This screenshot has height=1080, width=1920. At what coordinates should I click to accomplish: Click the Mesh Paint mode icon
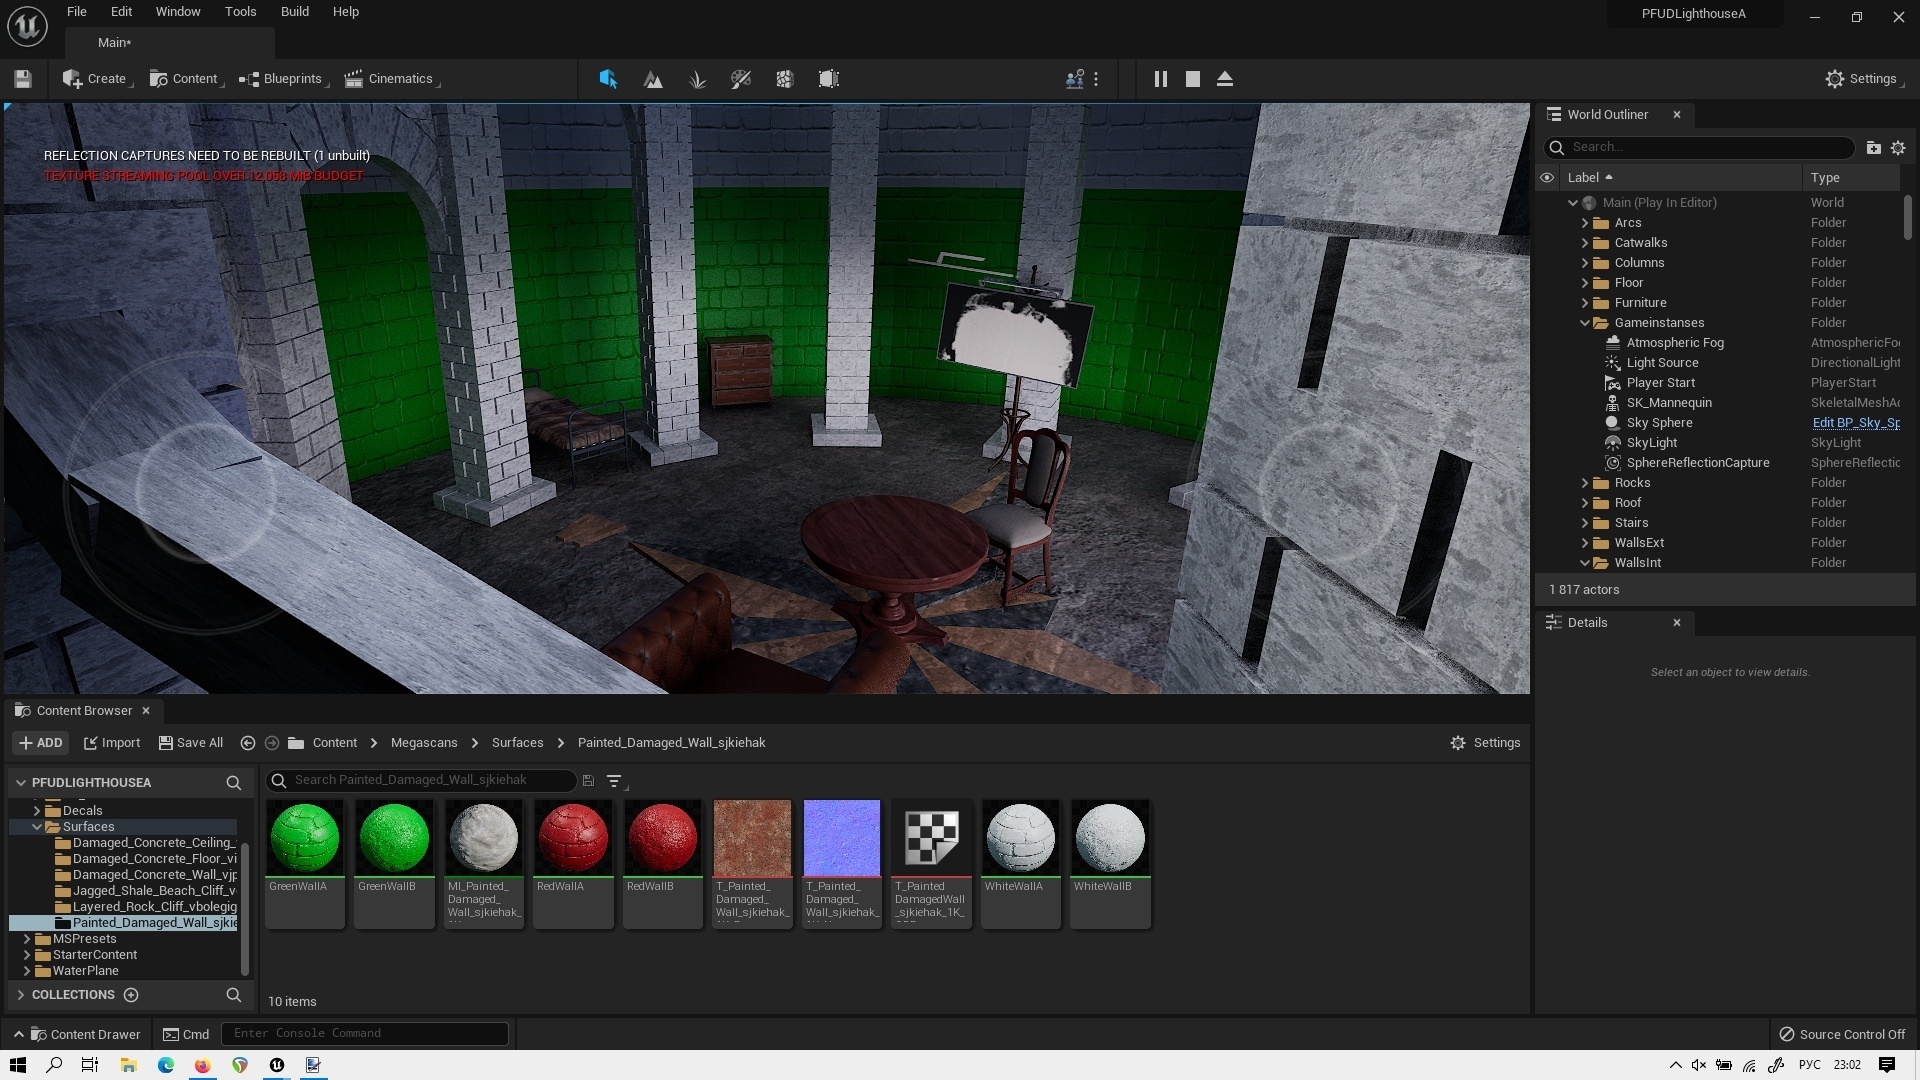click(x=741, y=79)
